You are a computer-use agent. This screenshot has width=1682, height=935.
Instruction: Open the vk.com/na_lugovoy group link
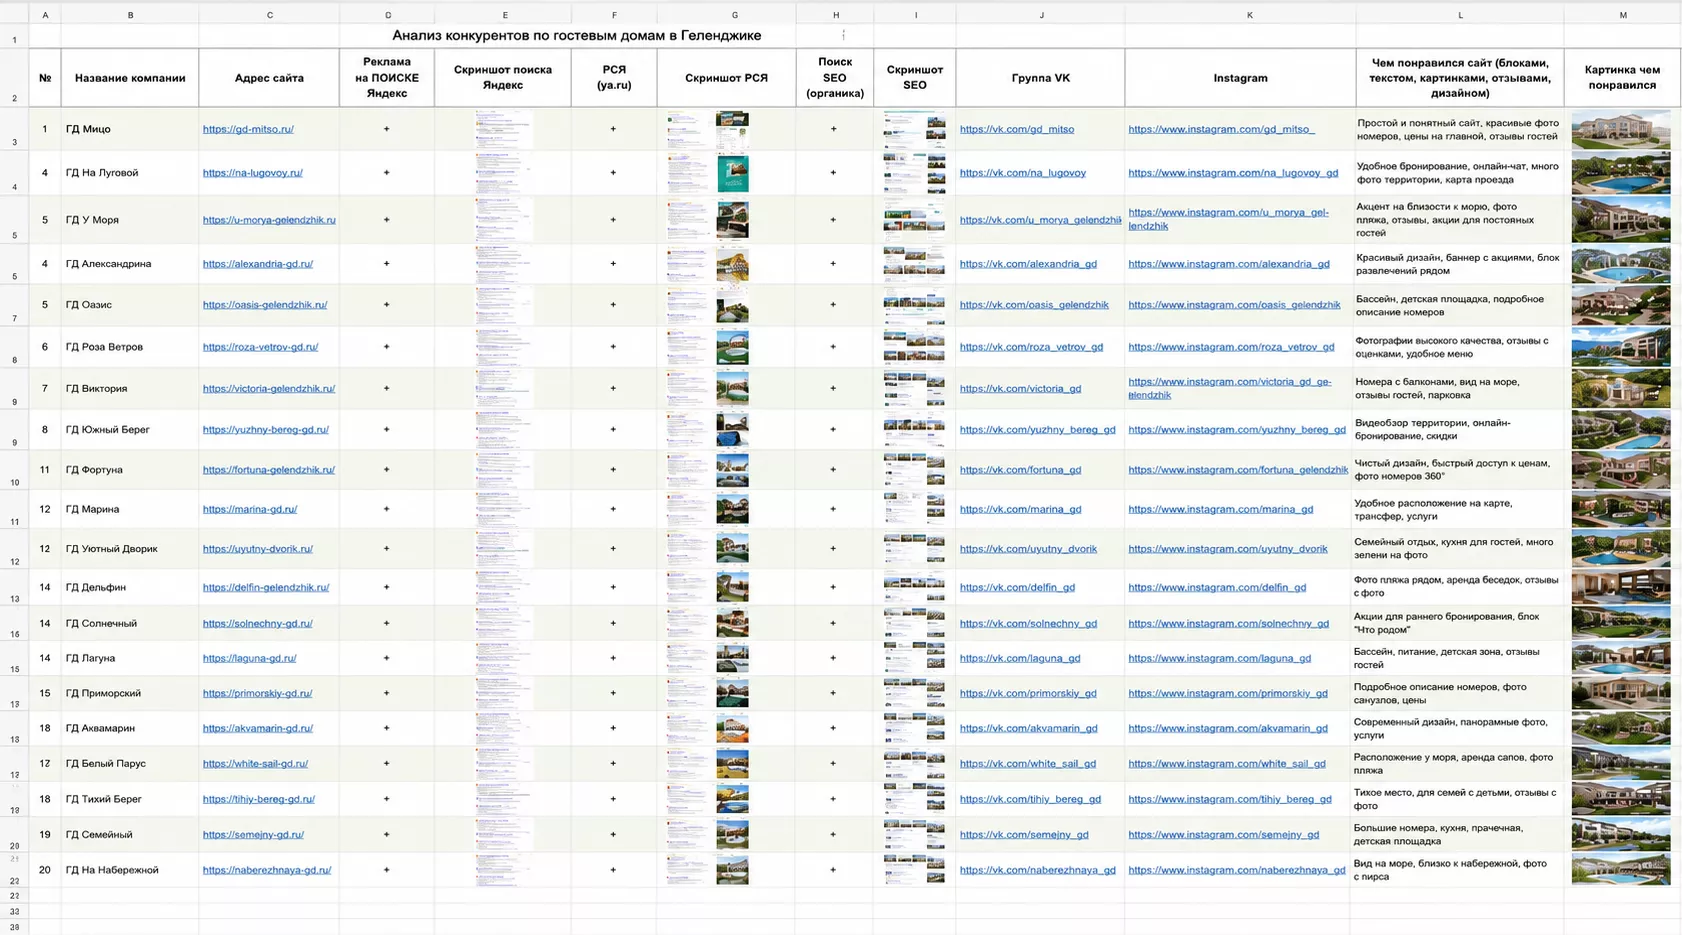click(x=1022, y=173)
